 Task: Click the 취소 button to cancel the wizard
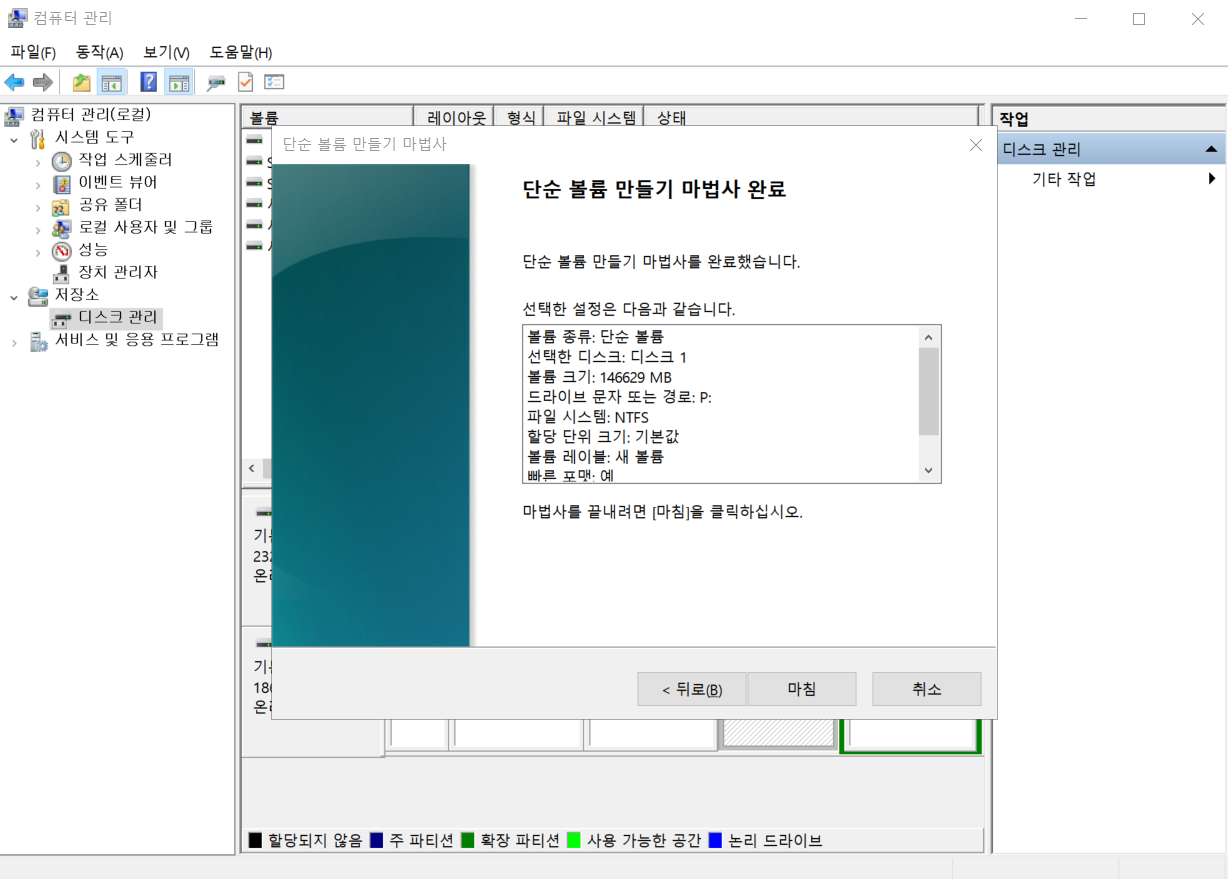pos(926,689)
